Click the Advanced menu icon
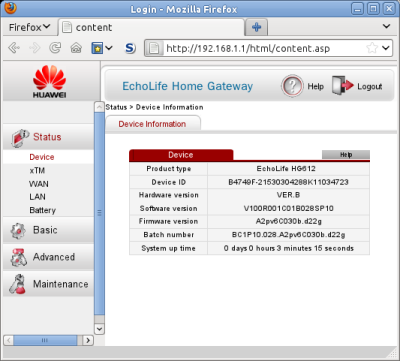The width and height of the screenshot is (400, 361). coord(19,257)
